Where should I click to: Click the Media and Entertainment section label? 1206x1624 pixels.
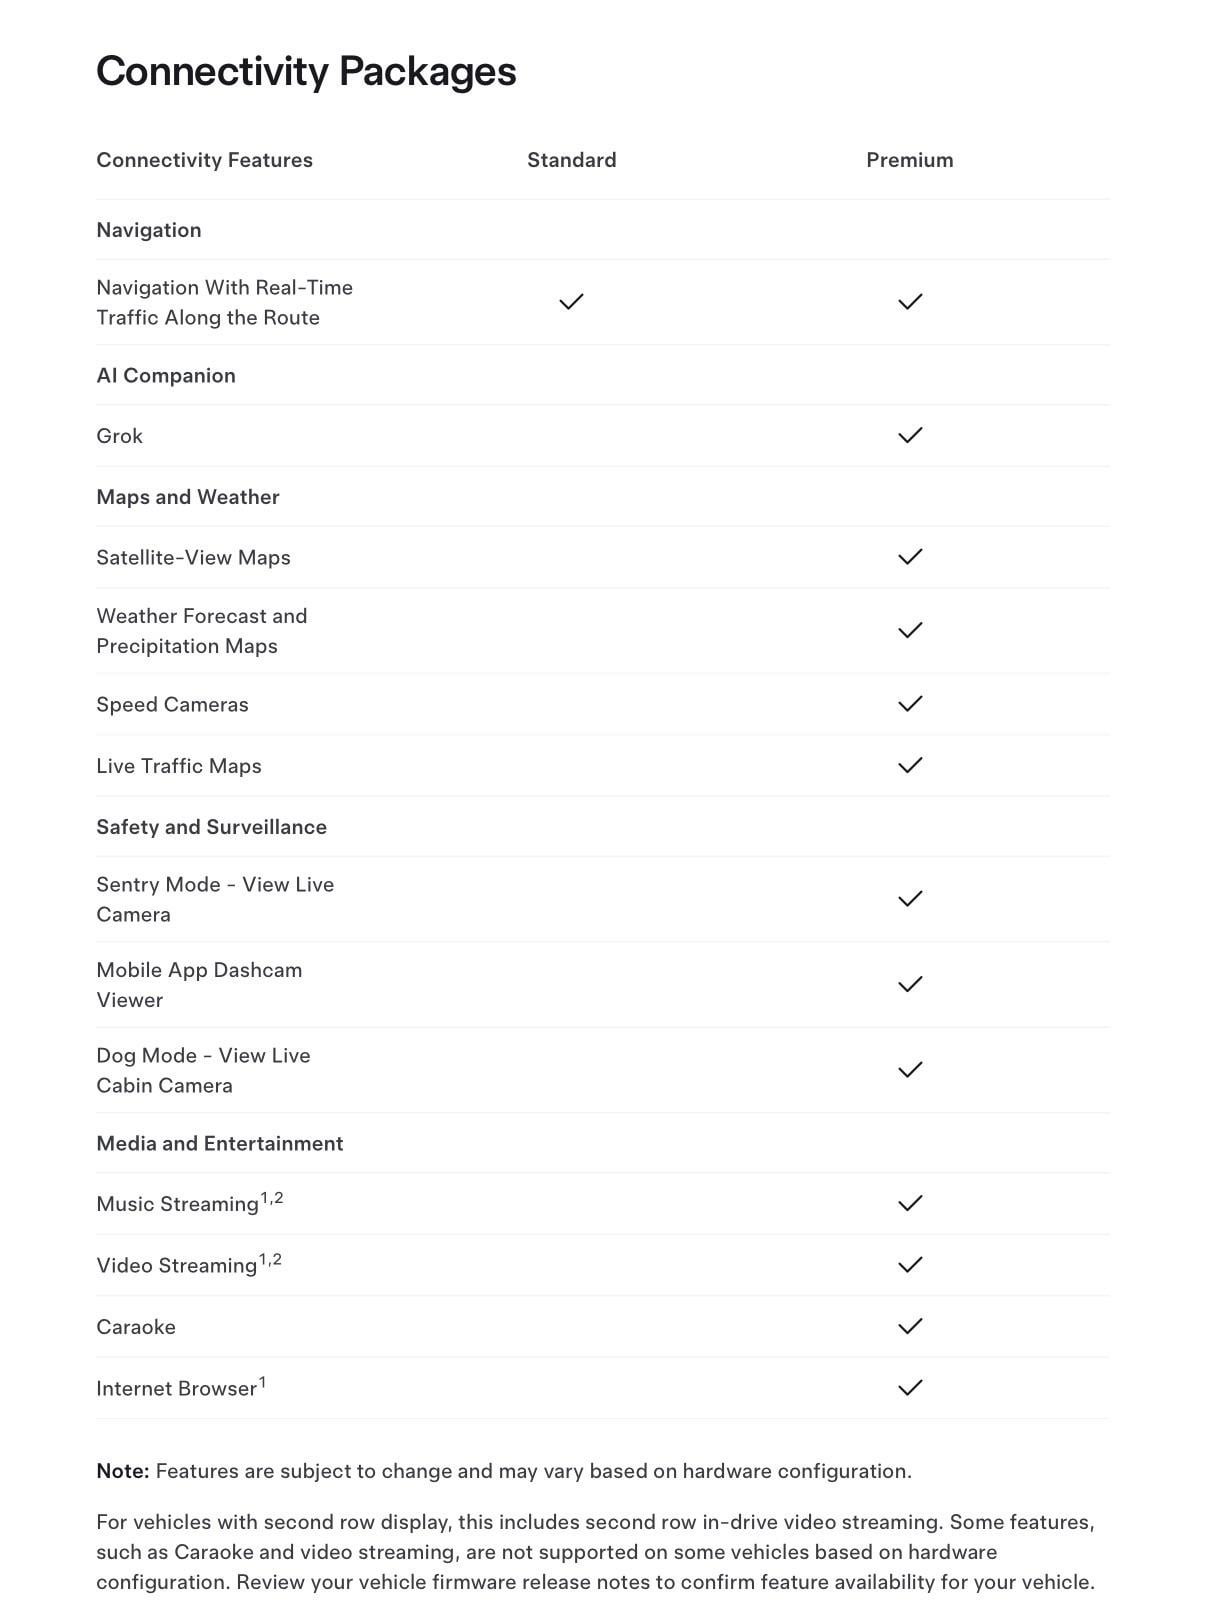[219, 1143]
